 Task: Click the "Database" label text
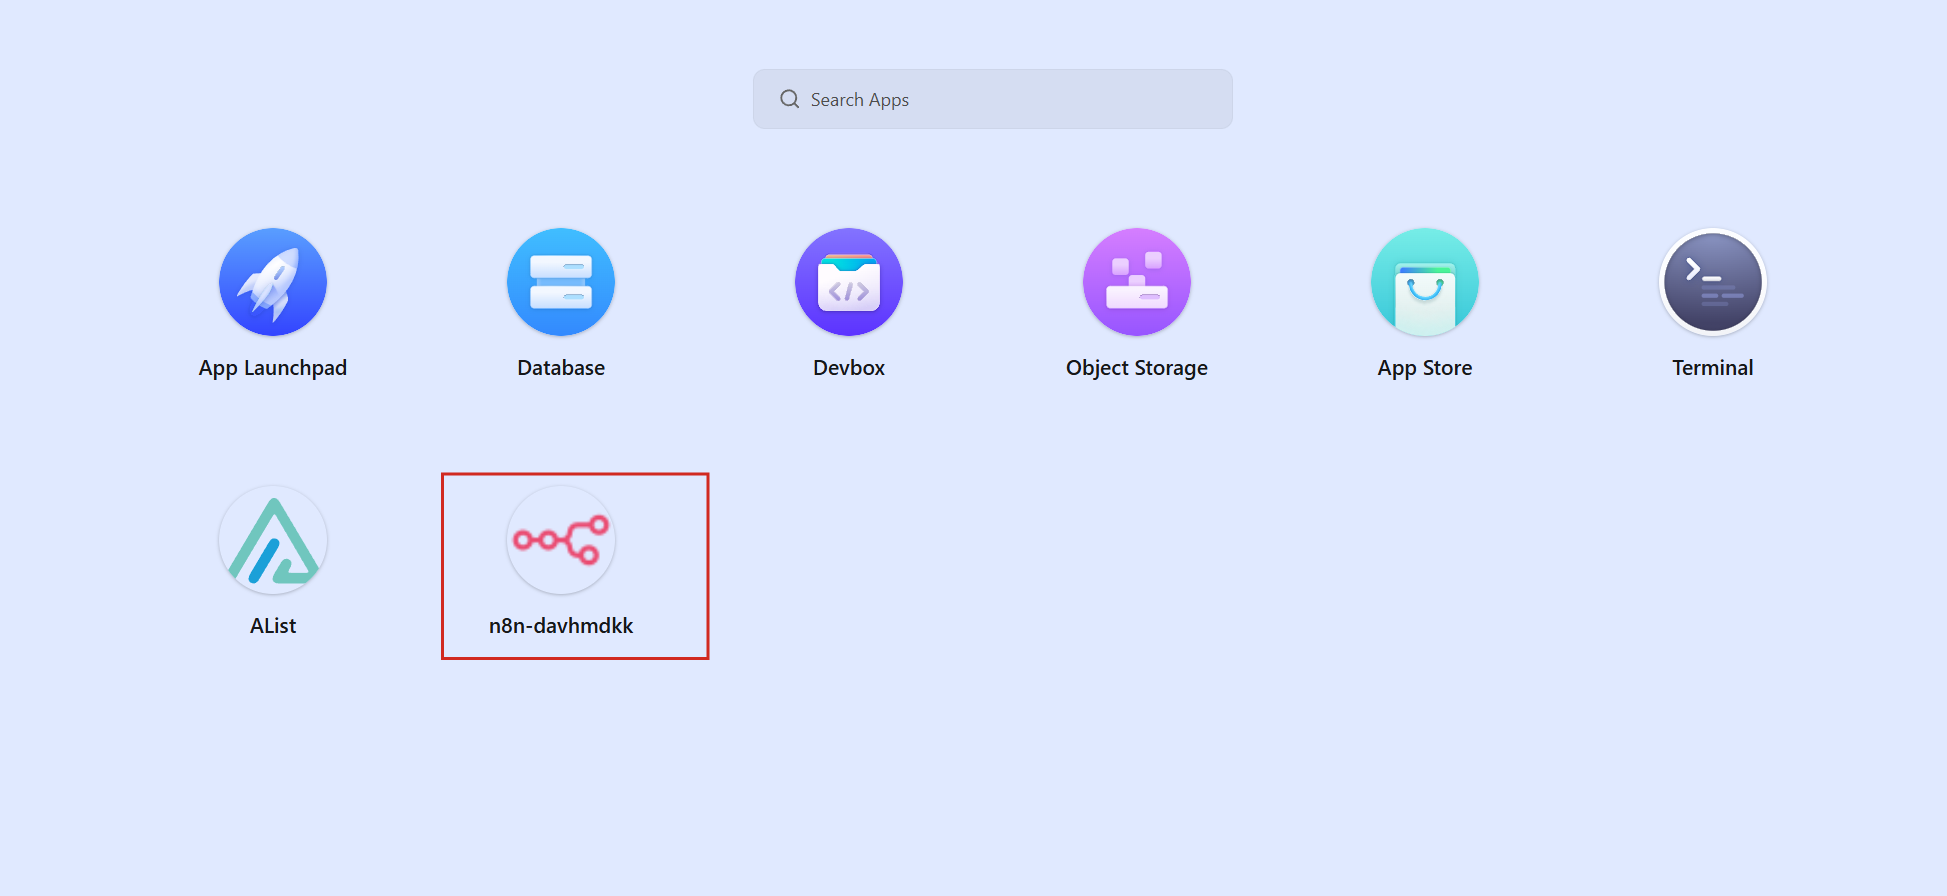tap(561, 368)
